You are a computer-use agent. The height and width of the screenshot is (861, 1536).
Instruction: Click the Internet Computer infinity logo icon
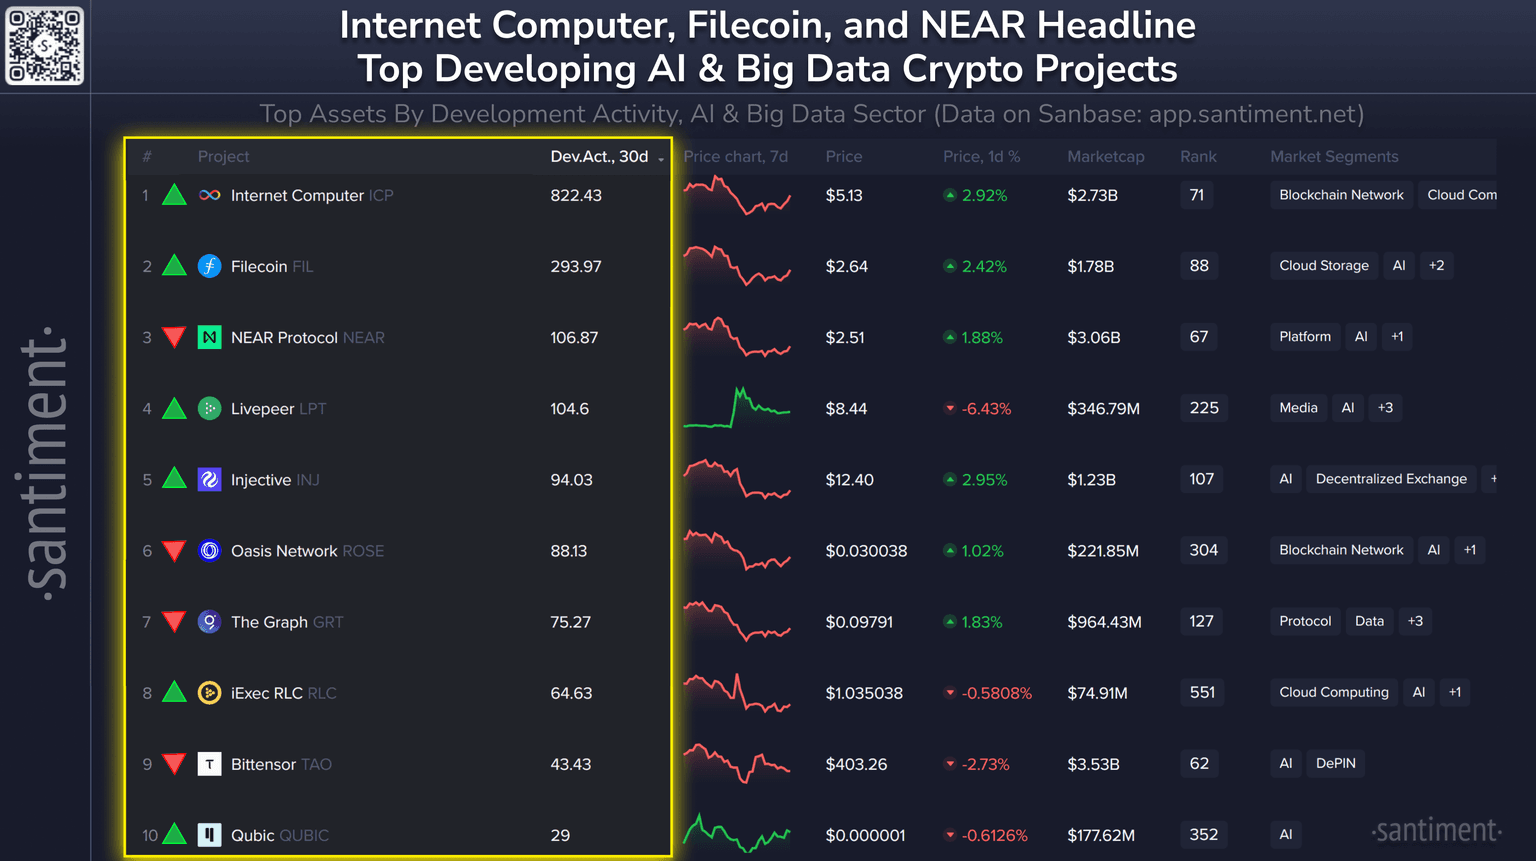(209, 195)
